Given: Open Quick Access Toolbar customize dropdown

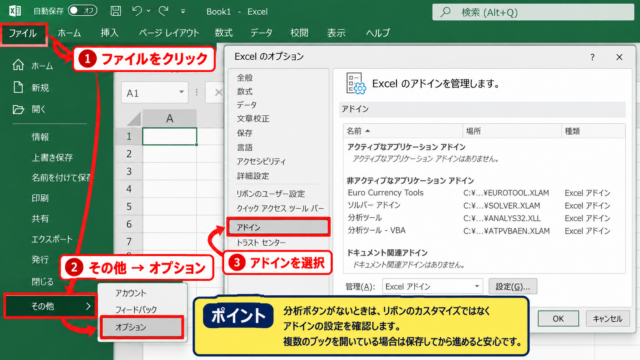Looking at the screenshot, I should [183, 11].
